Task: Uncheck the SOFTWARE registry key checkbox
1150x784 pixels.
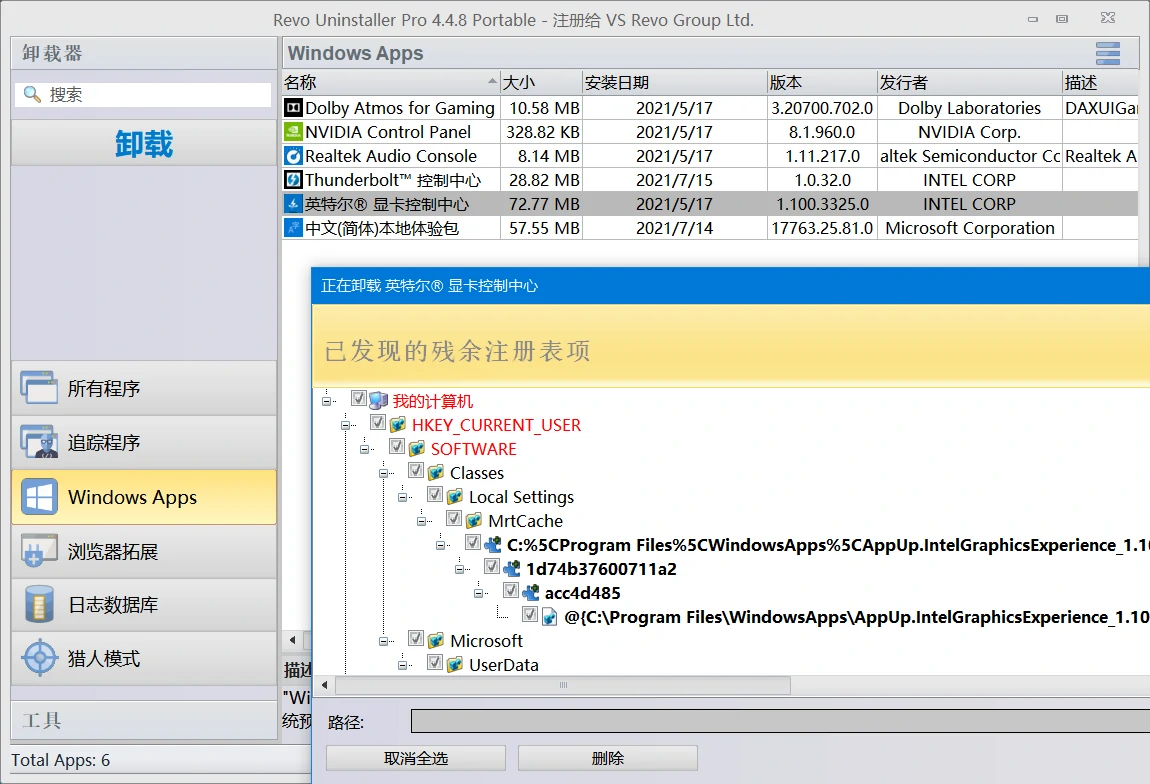Action: click(x=397, y=447)
